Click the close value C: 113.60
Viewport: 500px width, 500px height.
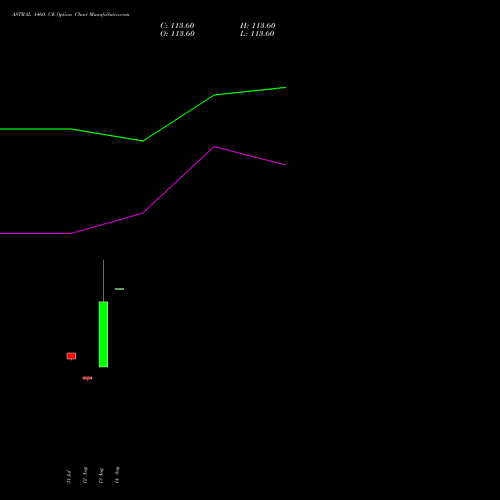[177, 26]
